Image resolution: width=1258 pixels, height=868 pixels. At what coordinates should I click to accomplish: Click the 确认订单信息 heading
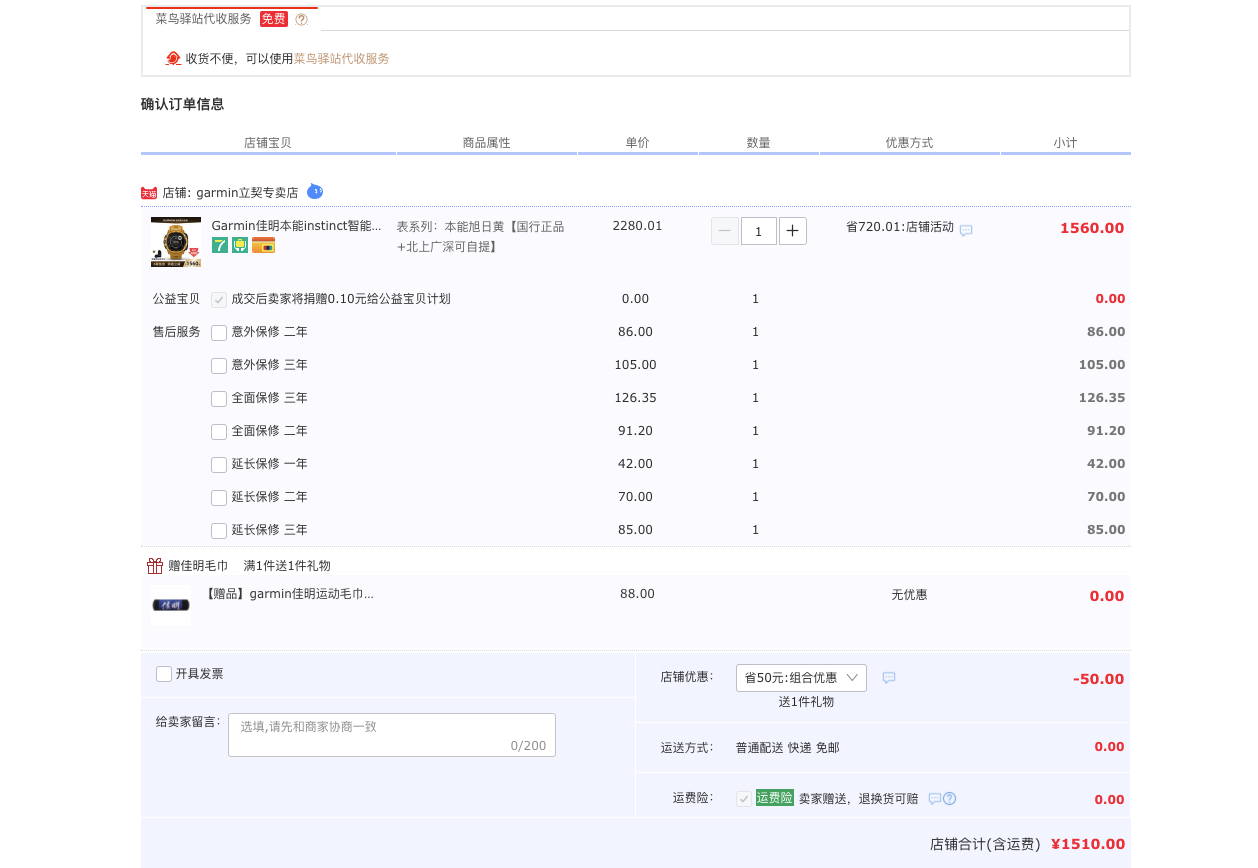tap(182, 104)
